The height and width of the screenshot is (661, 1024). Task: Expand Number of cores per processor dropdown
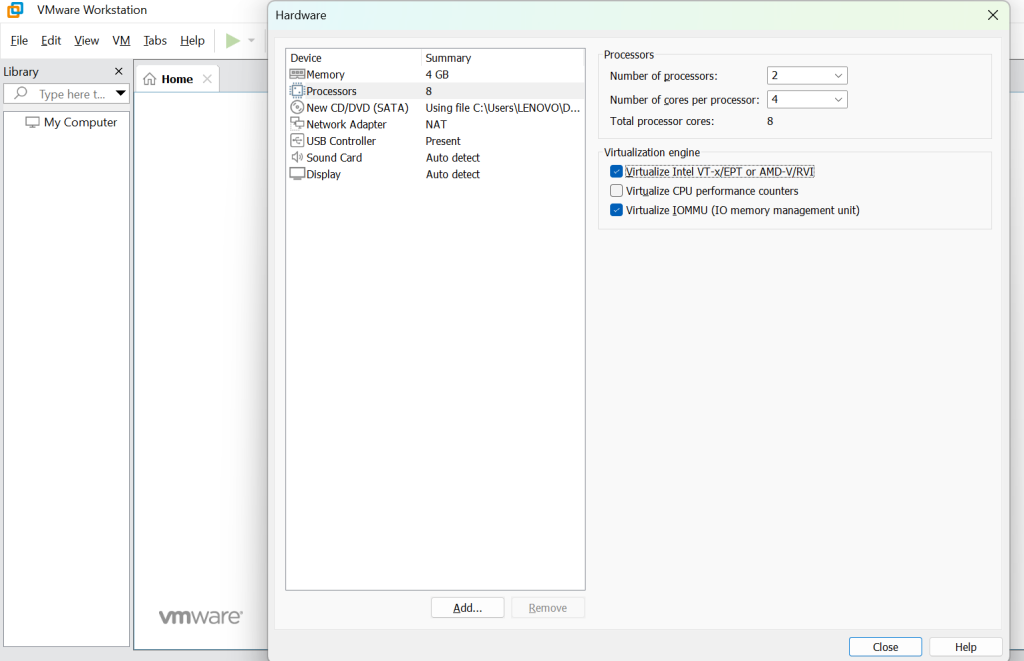807,100
